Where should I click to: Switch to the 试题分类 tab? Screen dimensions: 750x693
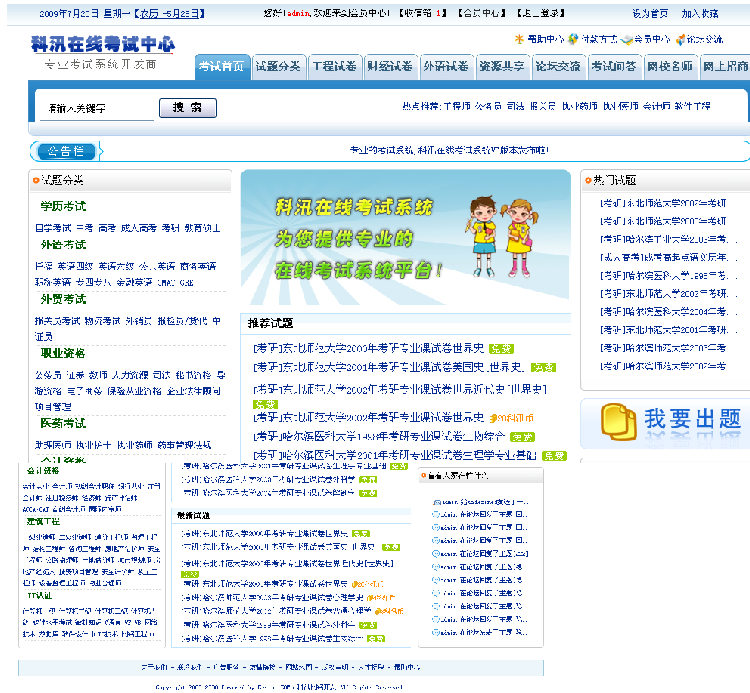pyautogui.click(x=278, y=67)
